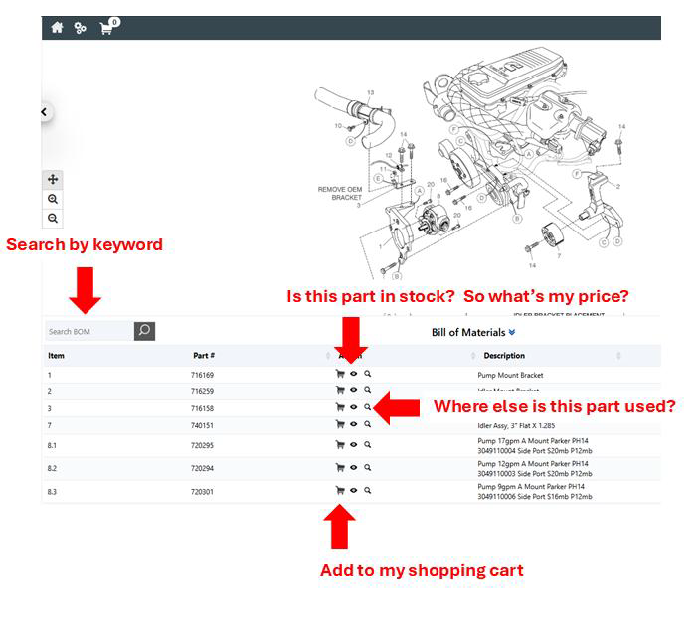Zoom out of the parts diagram
Screen dimensions: 700x618
[x=53, y=218]
